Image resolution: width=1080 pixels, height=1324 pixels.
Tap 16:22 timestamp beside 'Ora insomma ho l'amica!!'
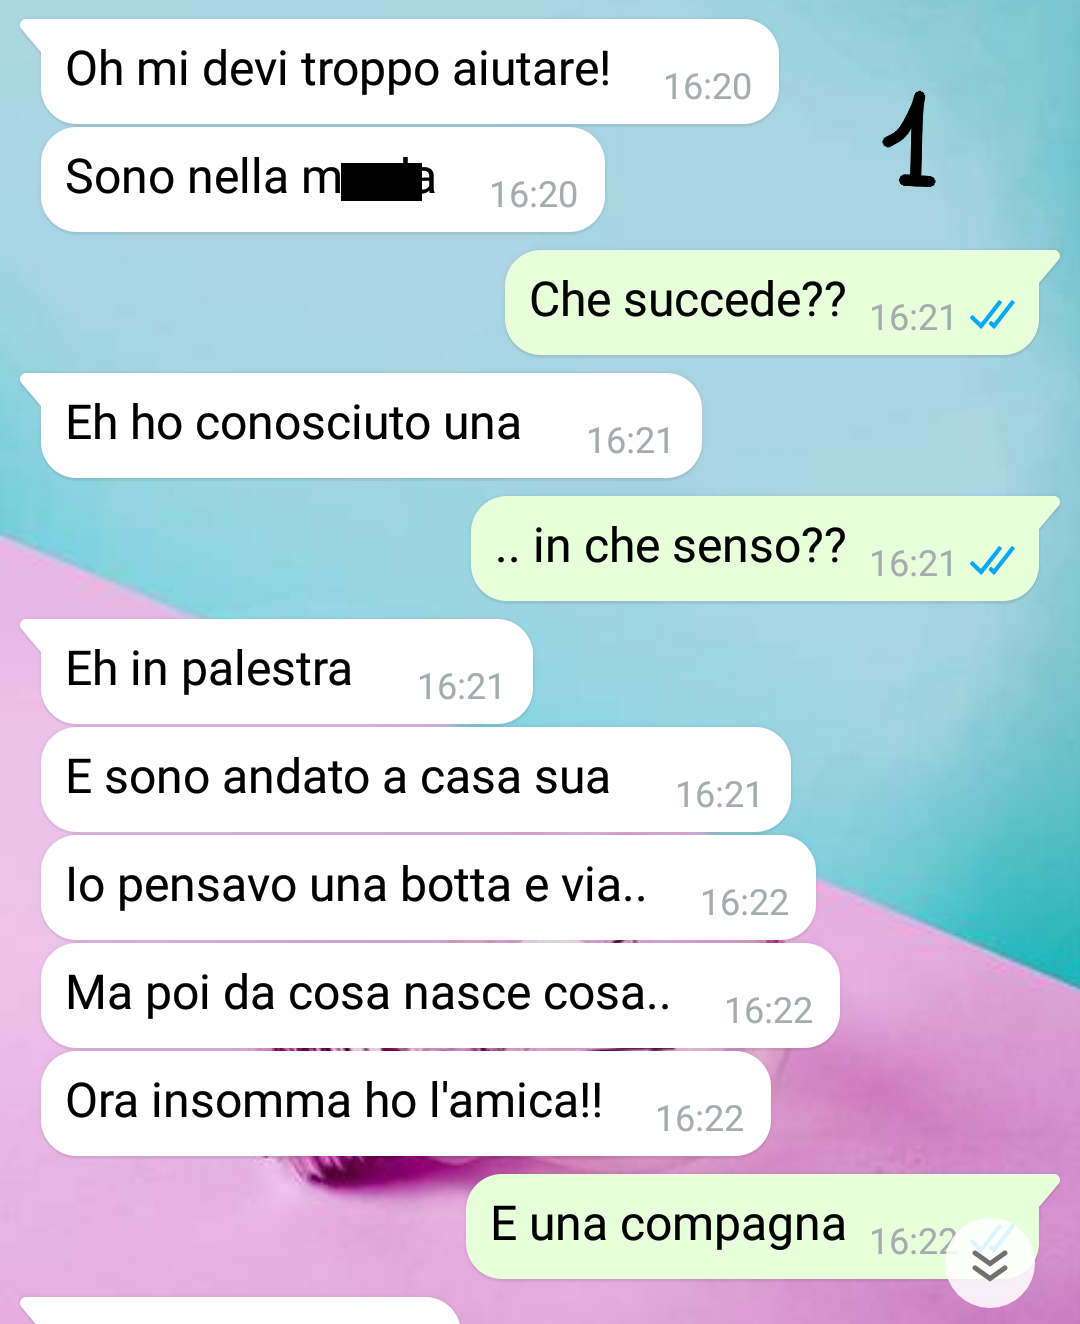(x=700, y=1118)
